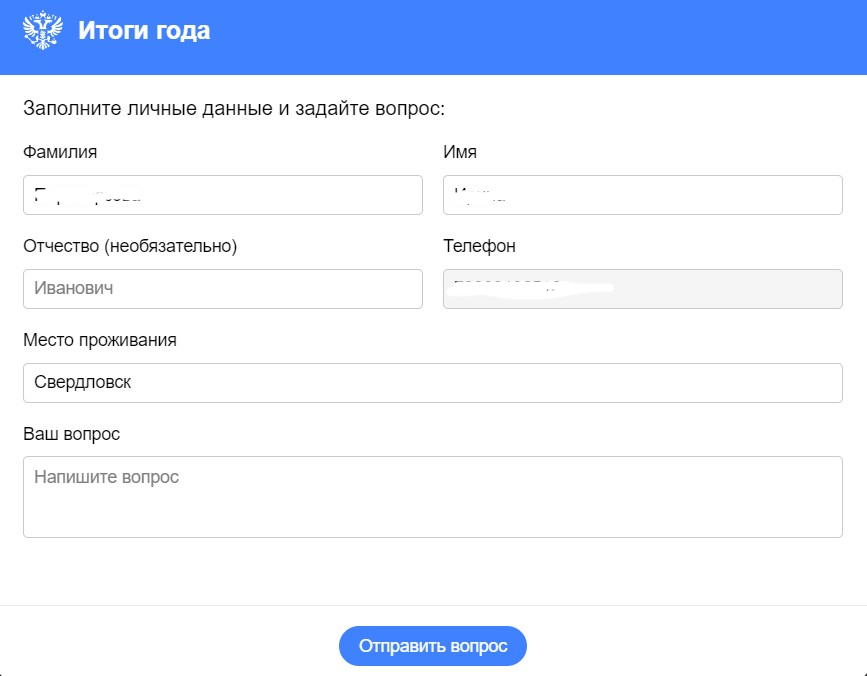
Task: Click the "Свердловск" text in residence field
Action: click(82, 383)
